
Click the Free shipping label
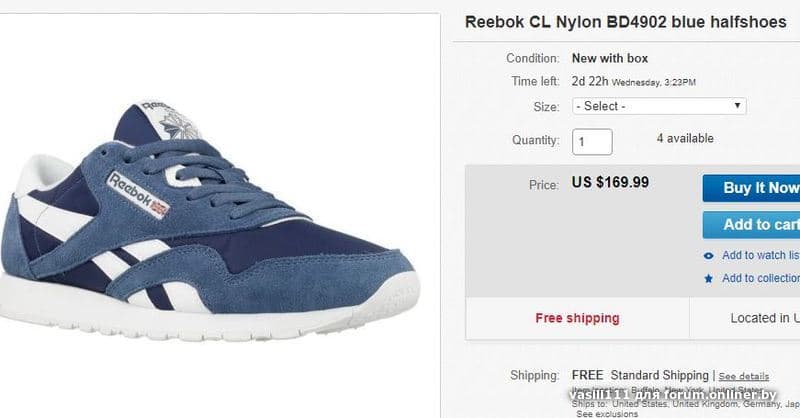point(577,318)
